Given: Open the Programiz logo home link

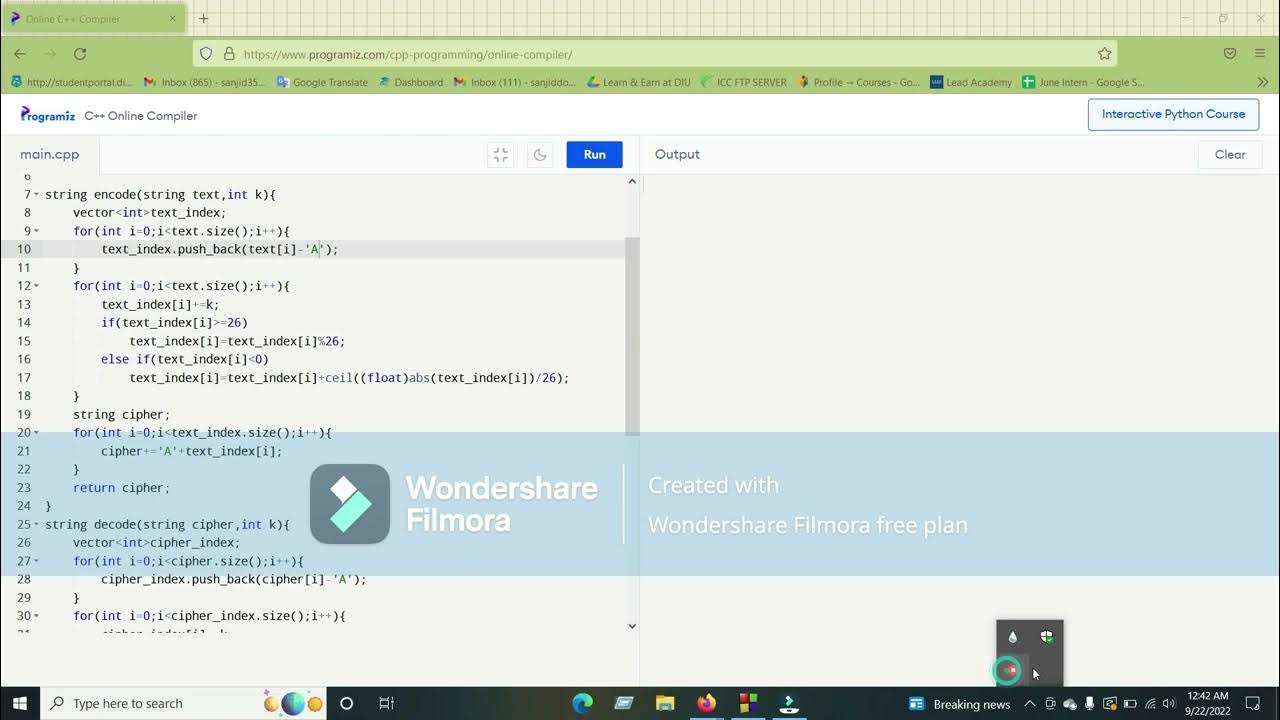Looking at the screenshot, I should tap(48, 115).
